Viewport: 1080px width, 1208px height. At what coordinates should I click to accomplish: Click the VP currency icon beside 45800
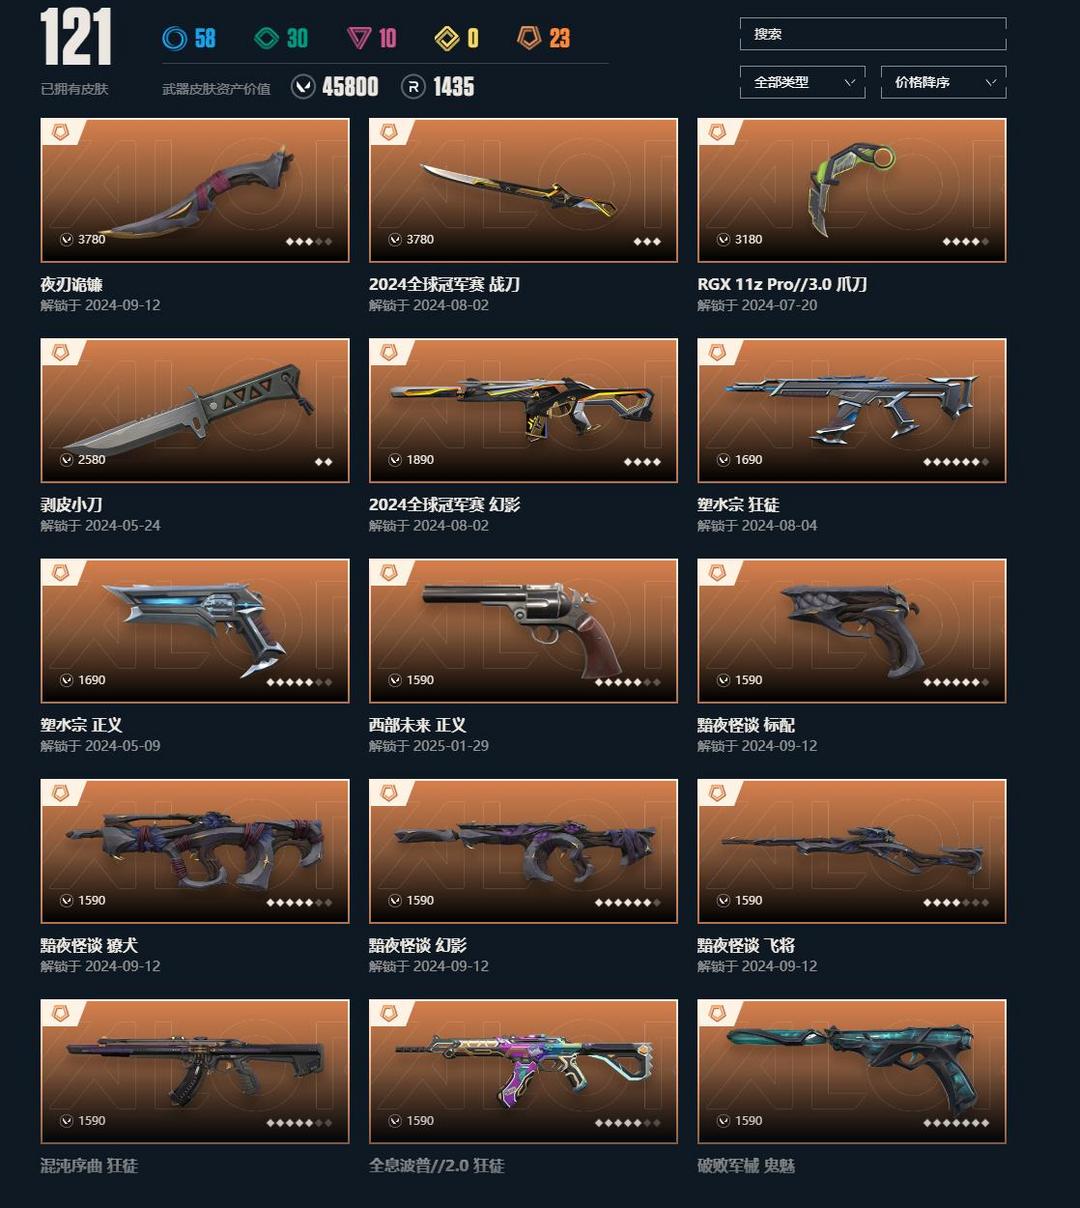[x=303, y=87]
